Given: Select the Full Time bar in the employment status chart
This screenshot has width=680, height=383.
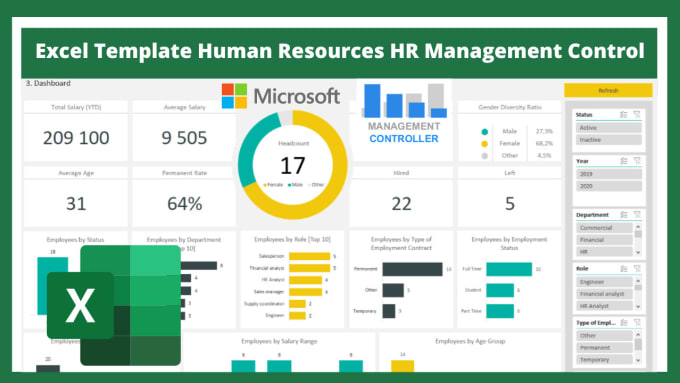Looking at the screenshot, I should tap(509, 269).
